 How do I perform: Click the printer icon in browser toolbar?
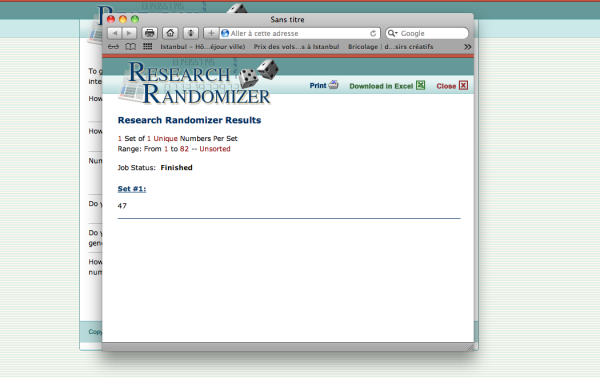(x=150, y=33)
